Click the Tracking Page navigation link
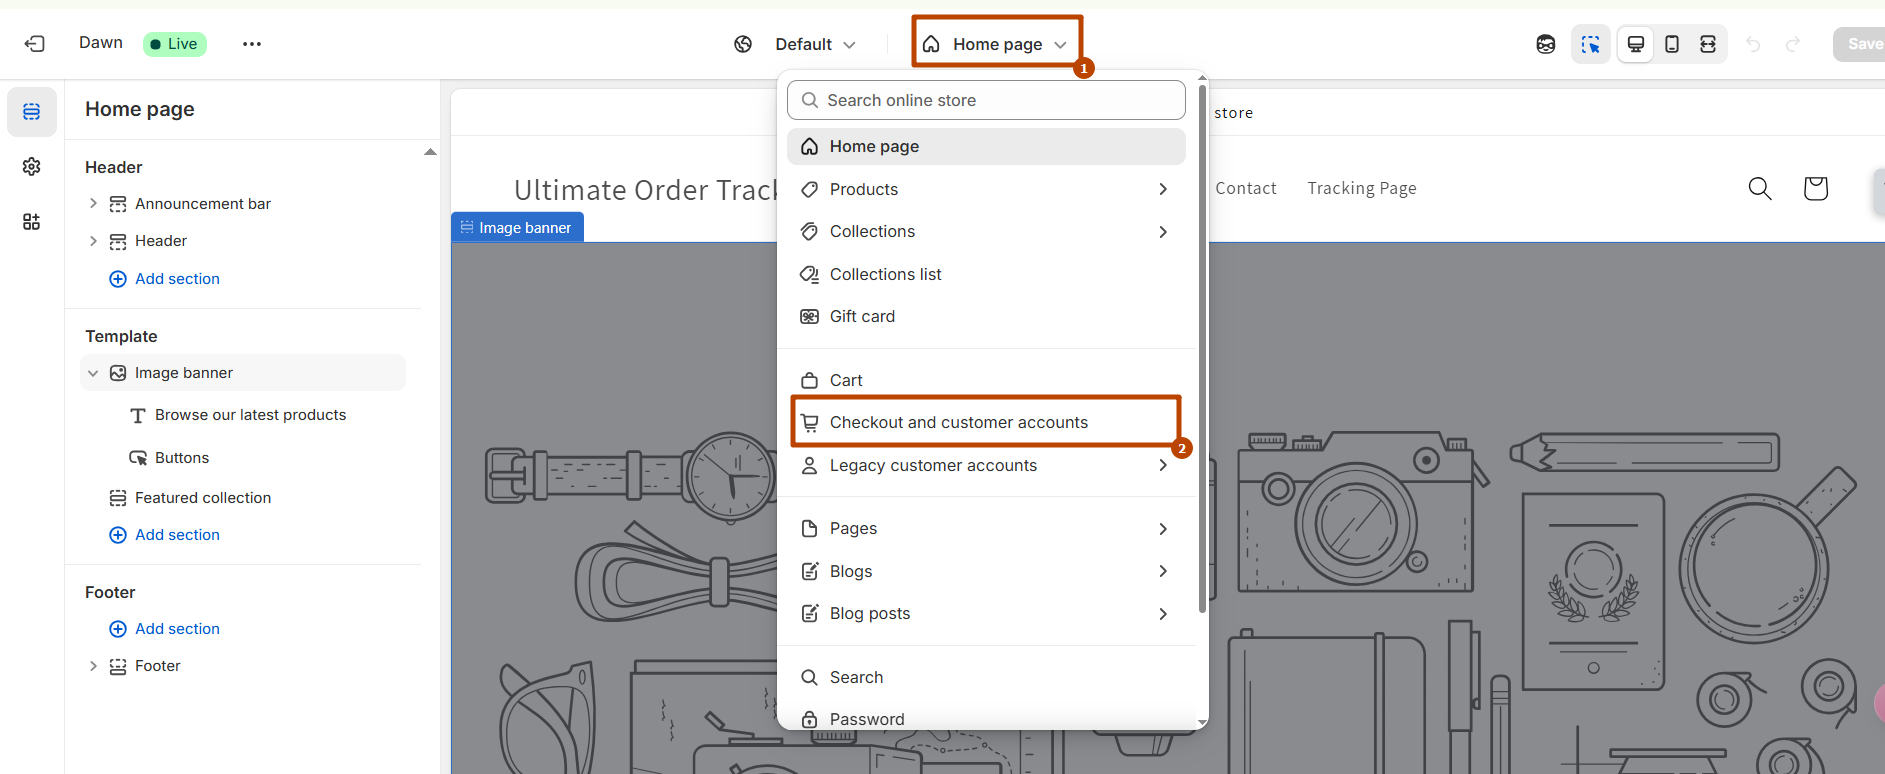 pos(1361,188)
